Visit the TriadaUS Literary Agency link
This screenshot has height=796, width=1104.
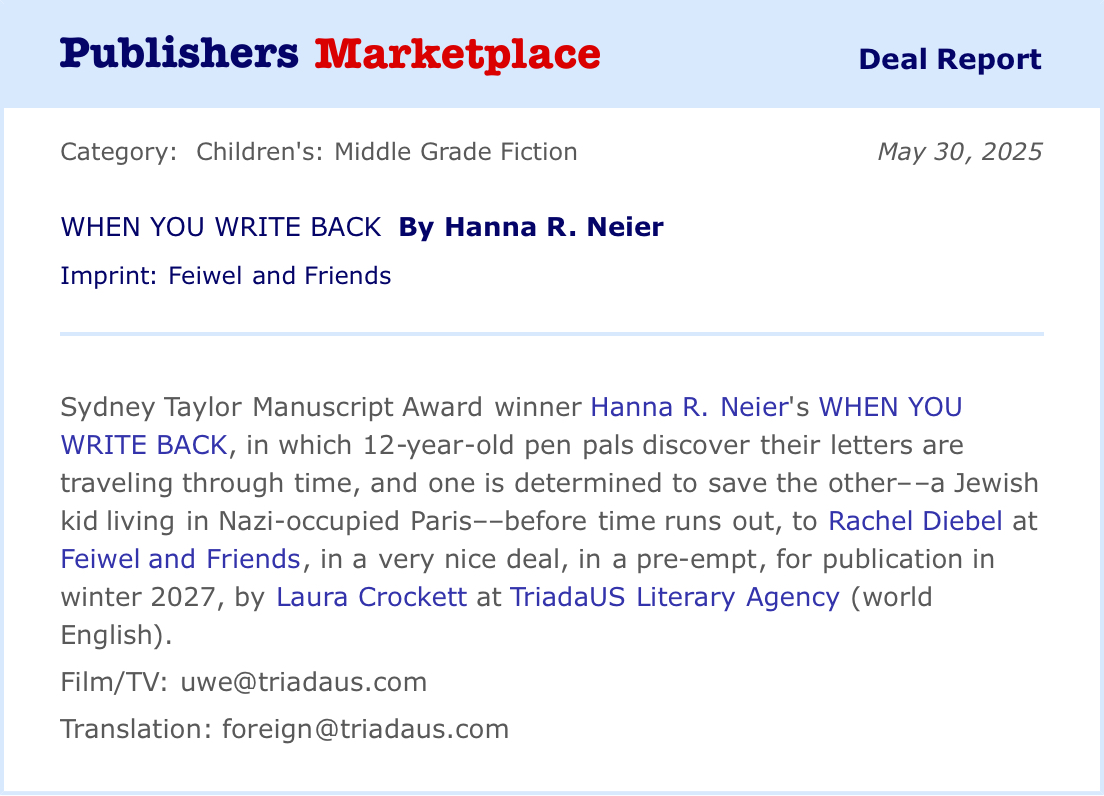tap(675, 597)
